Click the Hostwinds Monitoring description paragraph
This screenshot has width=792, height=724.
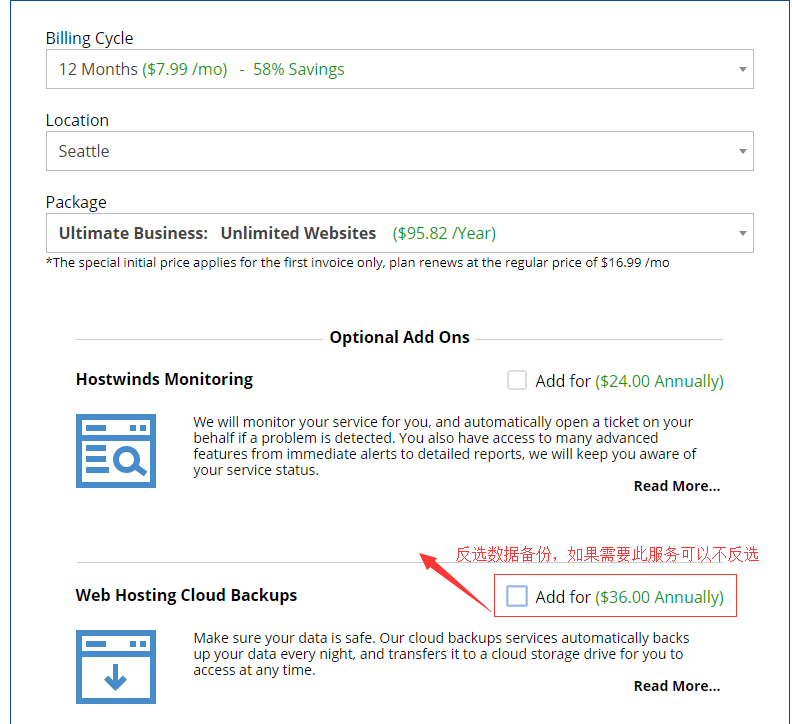point(444,446)
